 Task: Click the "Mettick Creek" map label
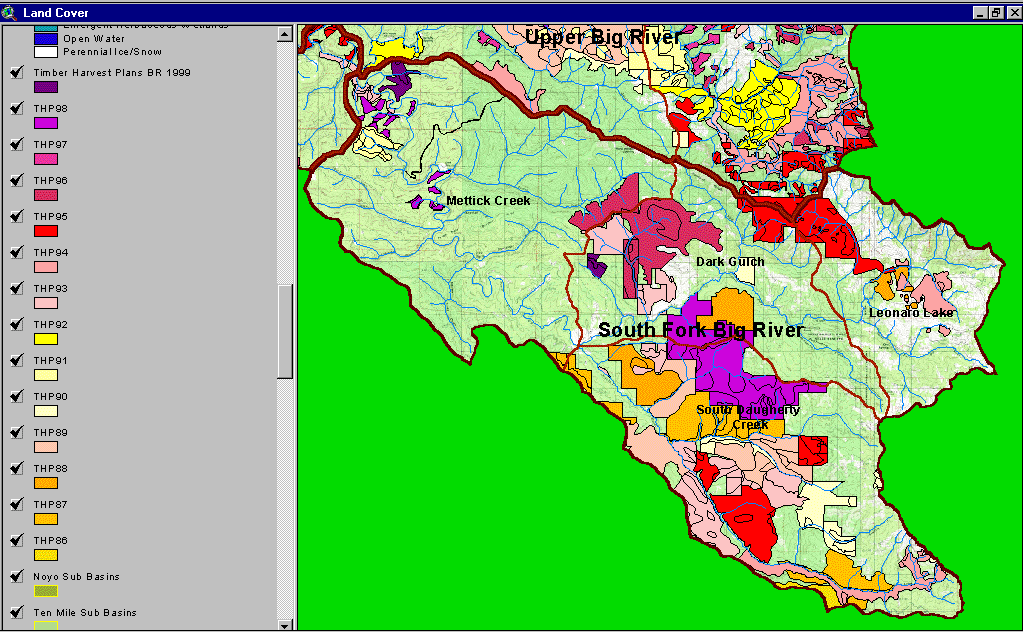click(488, 201)
